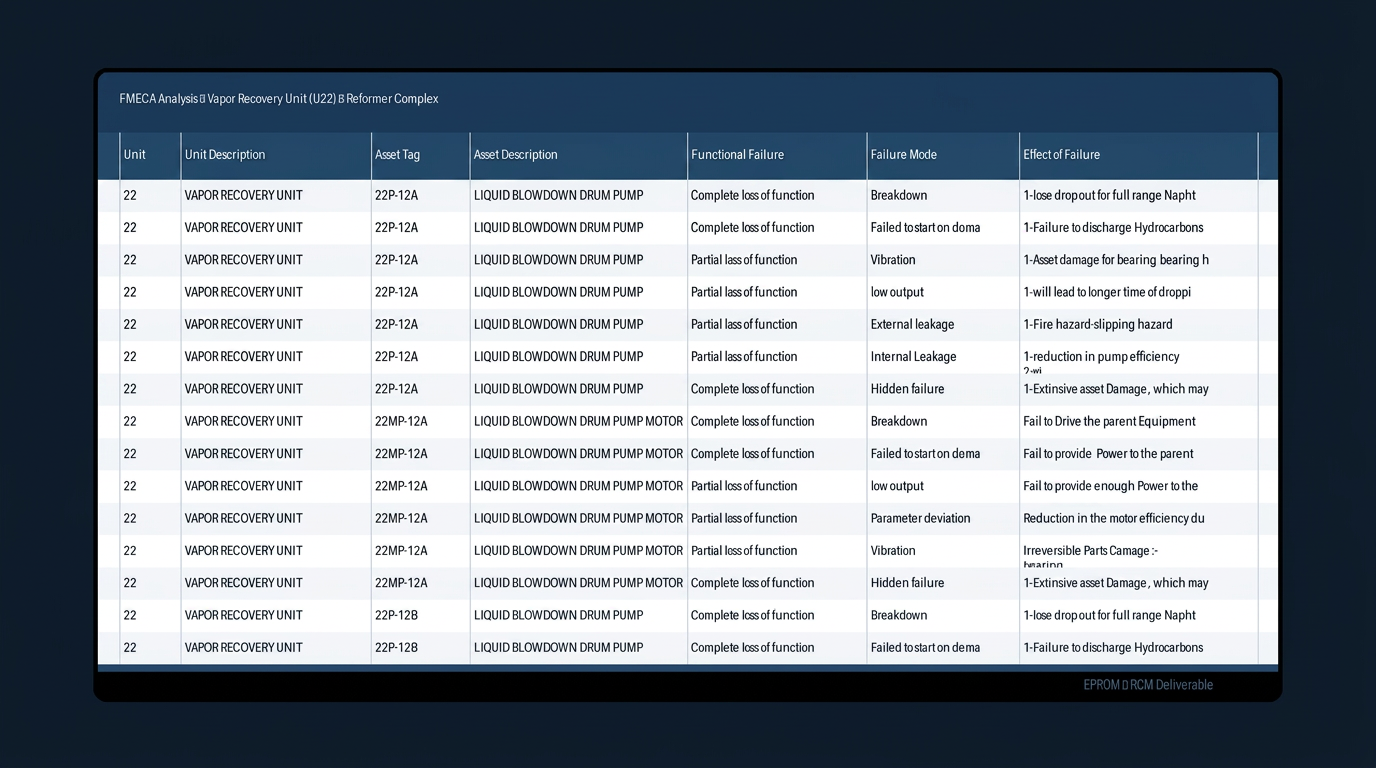Sort by the Effect of Failure column header

click(1062, 155)
